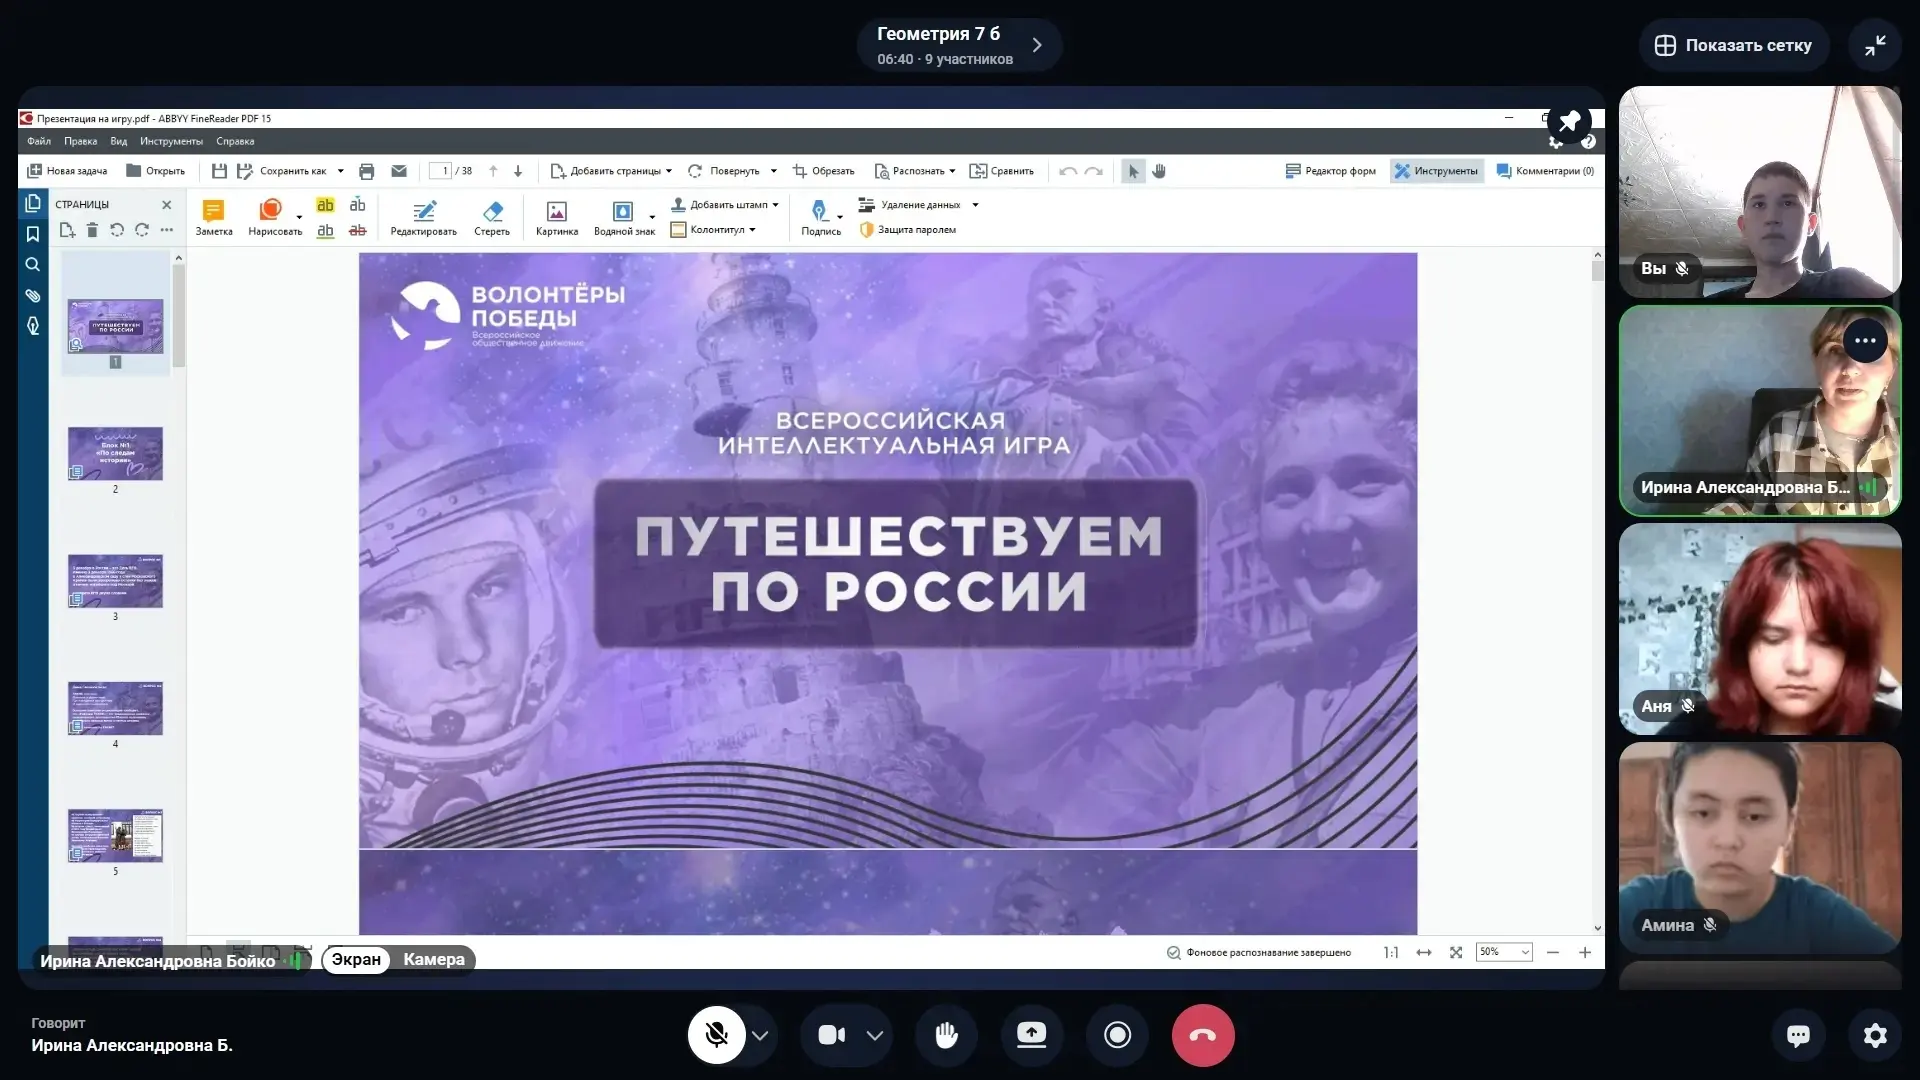The height and width of the screenshot is (1080, 1920).
Task: Start recording the call
Action: (x=1117, y=1035)
